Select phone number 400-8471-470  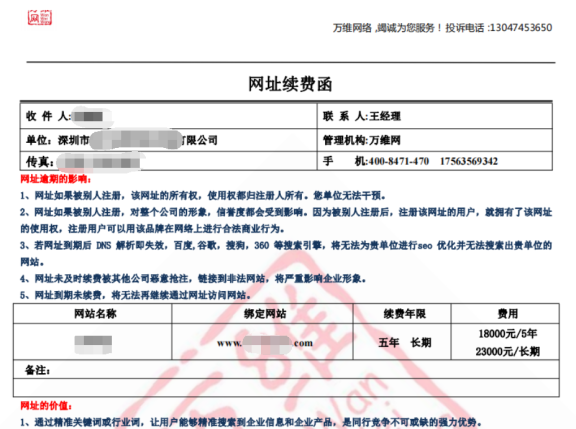point(399,161)
